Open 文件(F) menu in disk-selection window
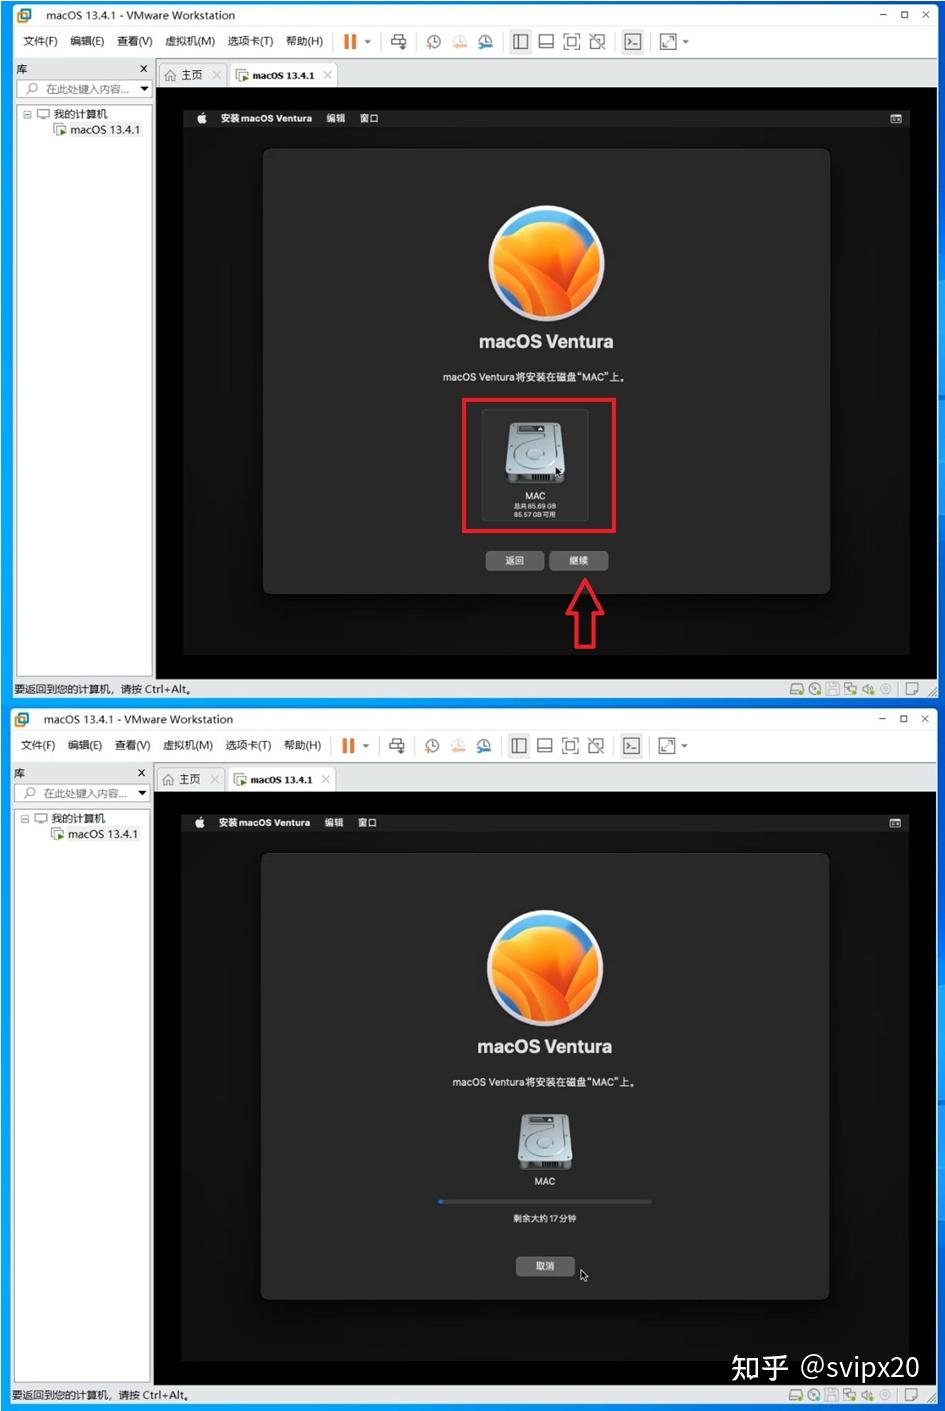The width and height of the screenshot is (945, 1411). point(40,41)
